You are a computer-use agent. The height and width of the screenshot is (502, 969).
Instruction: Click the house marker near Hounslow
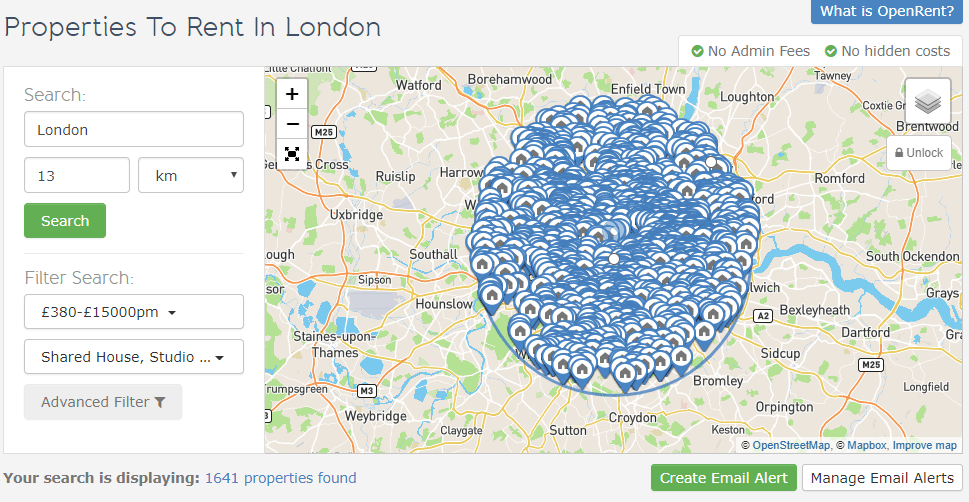tap(491, 294)
